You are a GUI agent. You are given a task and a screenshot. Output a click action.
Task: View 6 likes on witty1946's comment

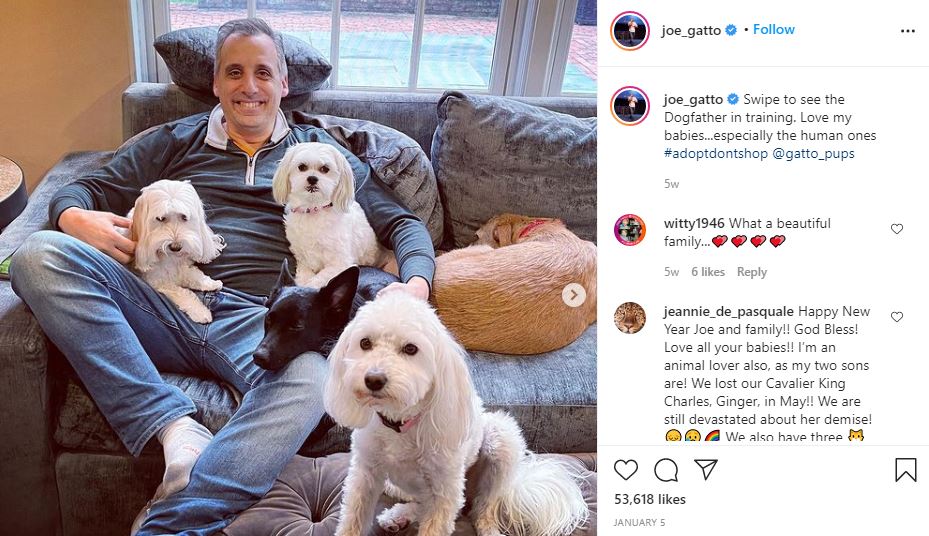tap(708, 272)
